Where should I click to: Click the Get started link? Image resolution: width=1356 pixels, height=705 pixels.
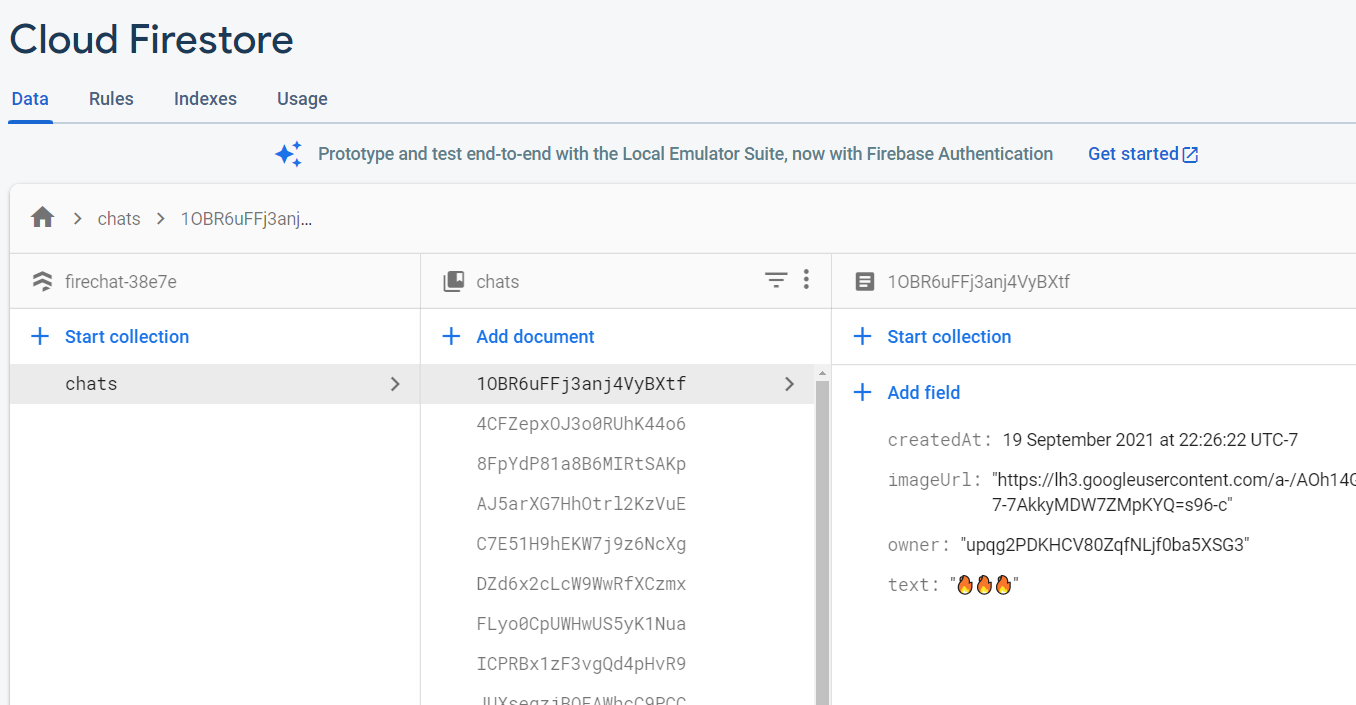pos(1133,153)
